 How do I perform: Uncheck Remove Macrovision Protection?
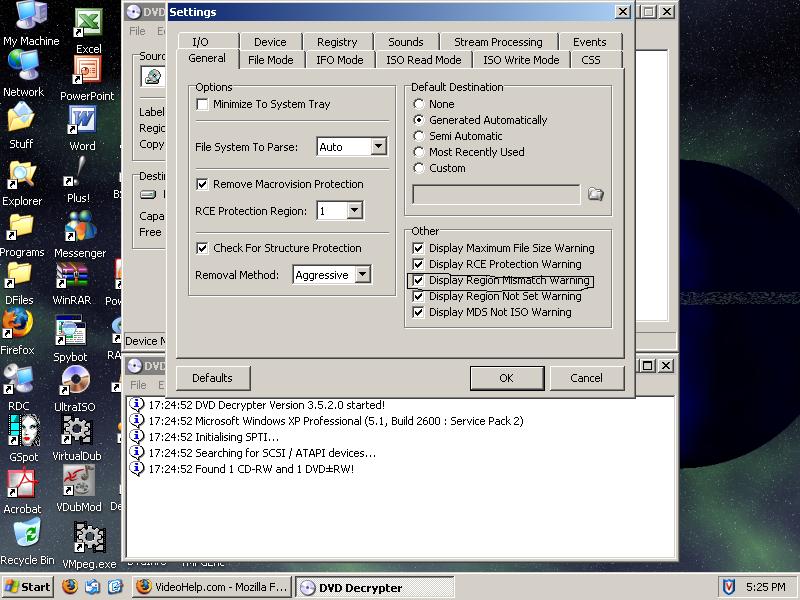click(x=203, y=184)
